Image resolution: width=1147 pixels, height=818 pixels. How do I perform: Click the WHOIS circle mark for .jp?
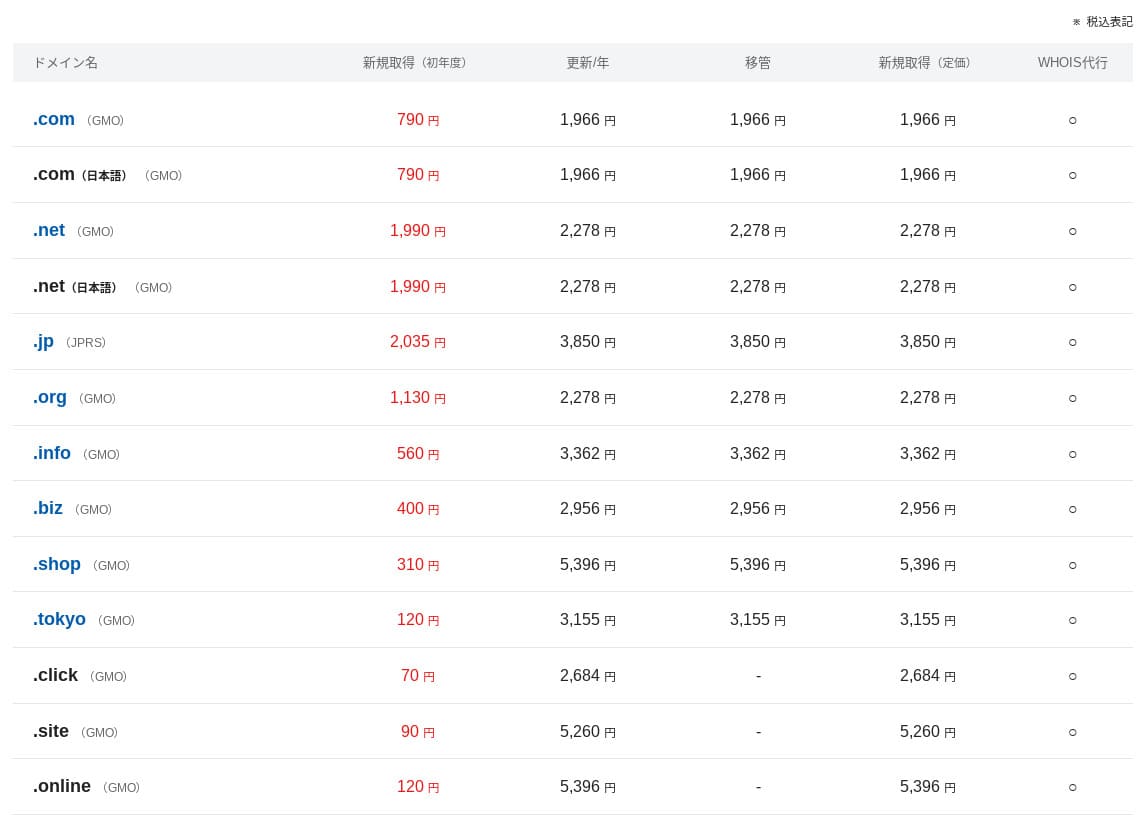[x=1072, y=342]
